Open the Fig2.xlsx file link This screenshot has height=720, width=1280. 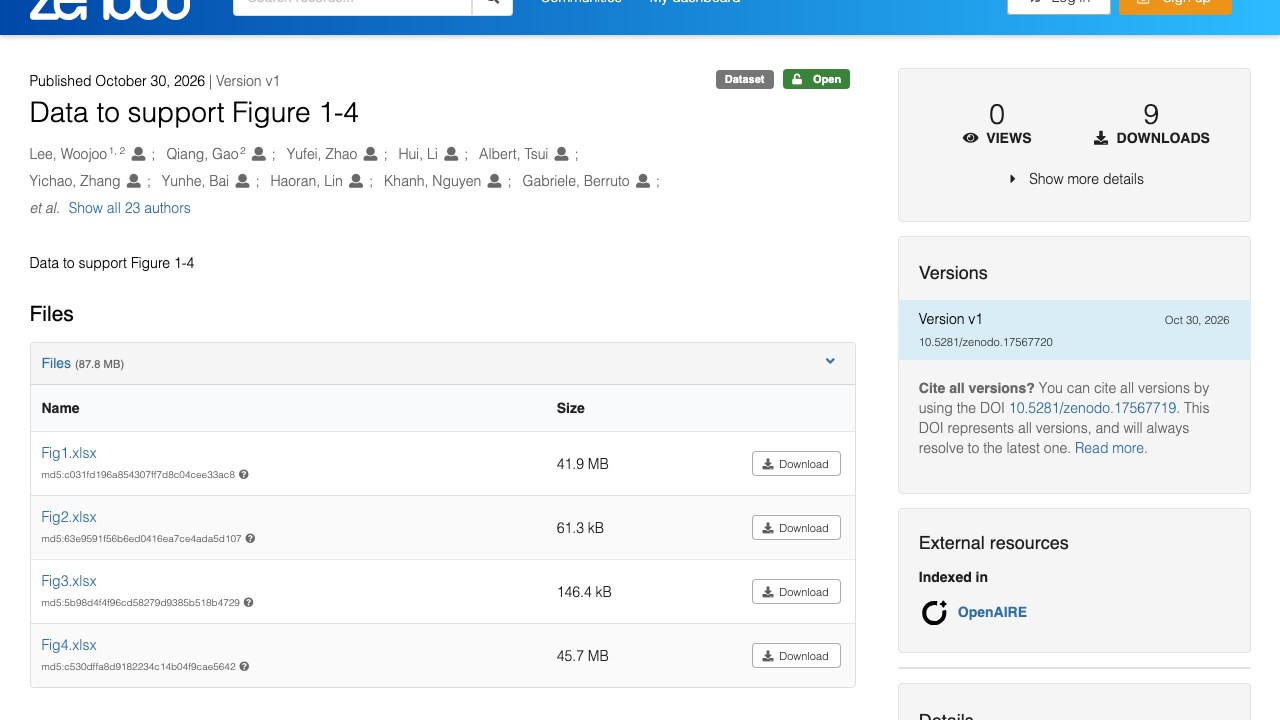[x=69, y=517]
